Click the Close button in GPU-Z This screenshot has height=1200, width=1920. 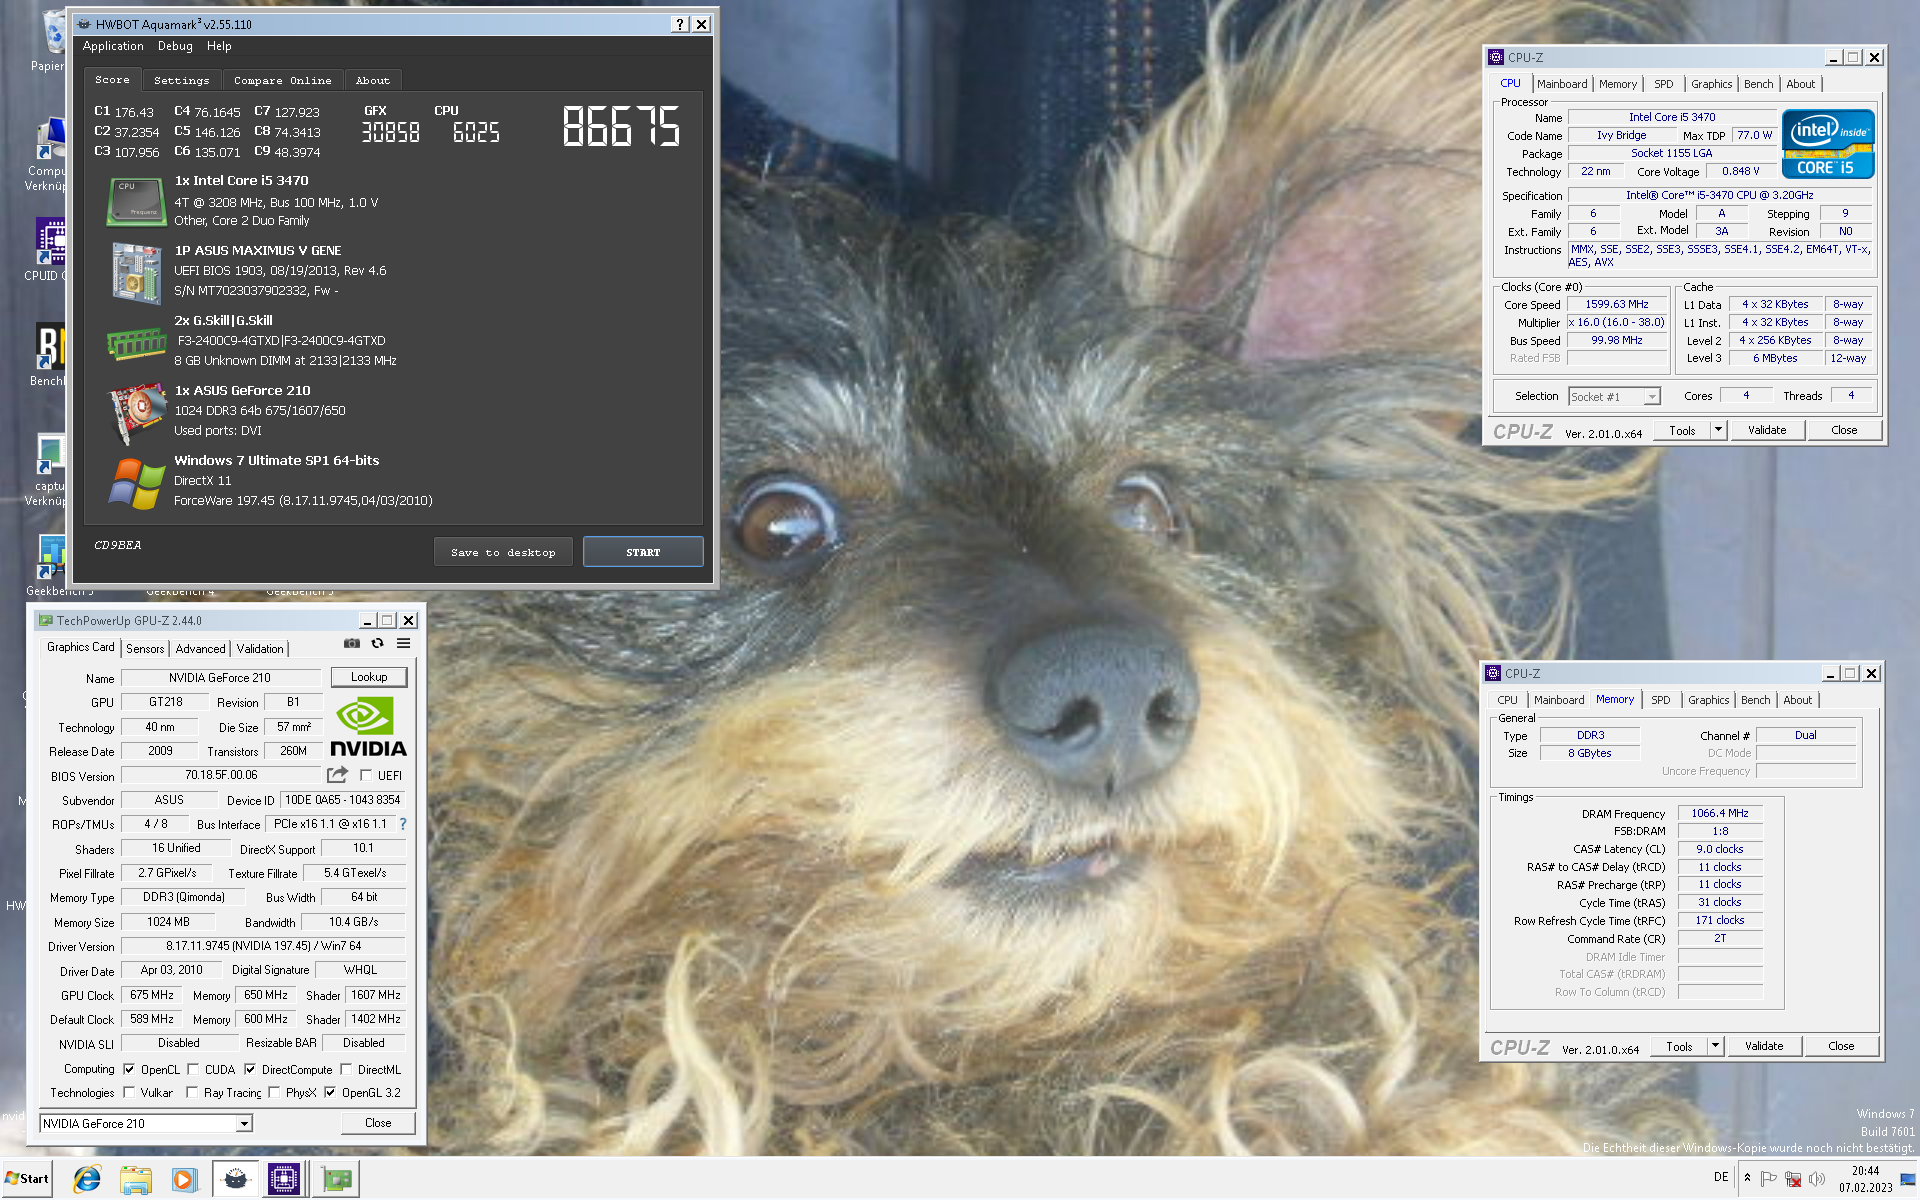pos(378,1123)
